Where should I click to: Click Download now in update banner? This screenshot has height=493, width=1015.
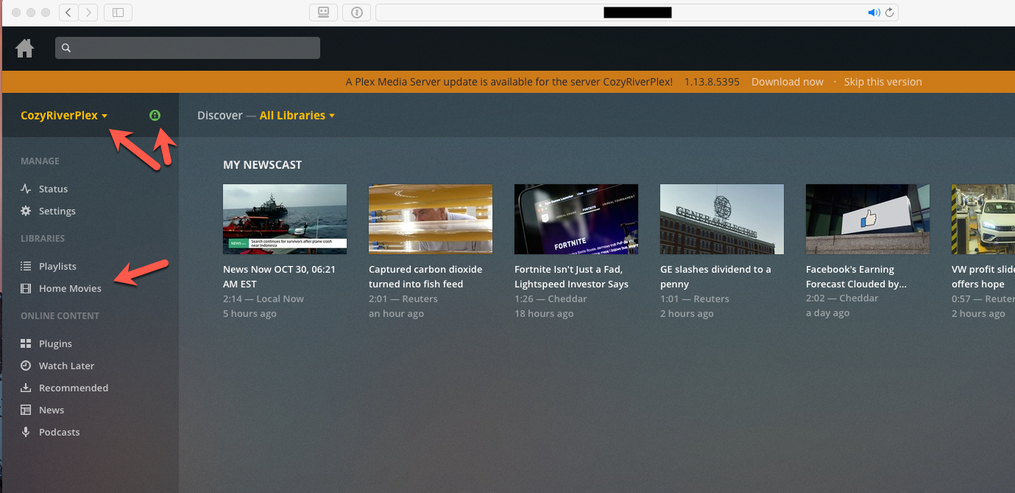(787, 82)
